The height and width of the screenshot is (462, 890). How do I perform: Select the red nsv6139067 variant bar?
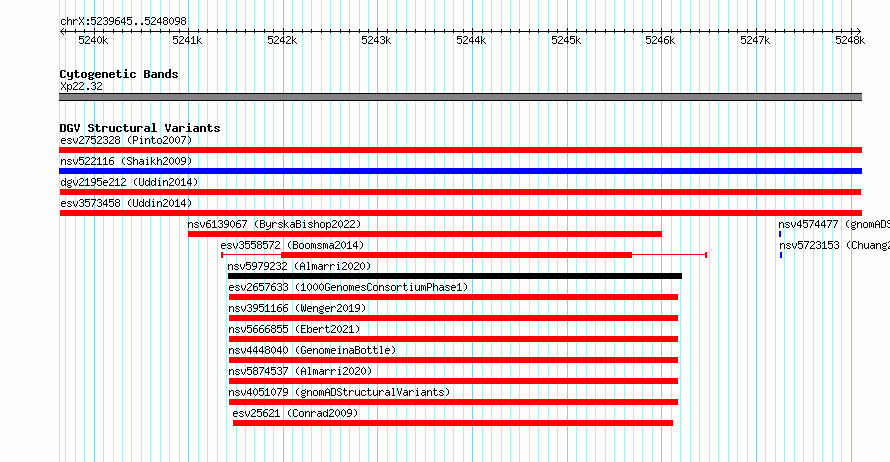click(425, 234)
